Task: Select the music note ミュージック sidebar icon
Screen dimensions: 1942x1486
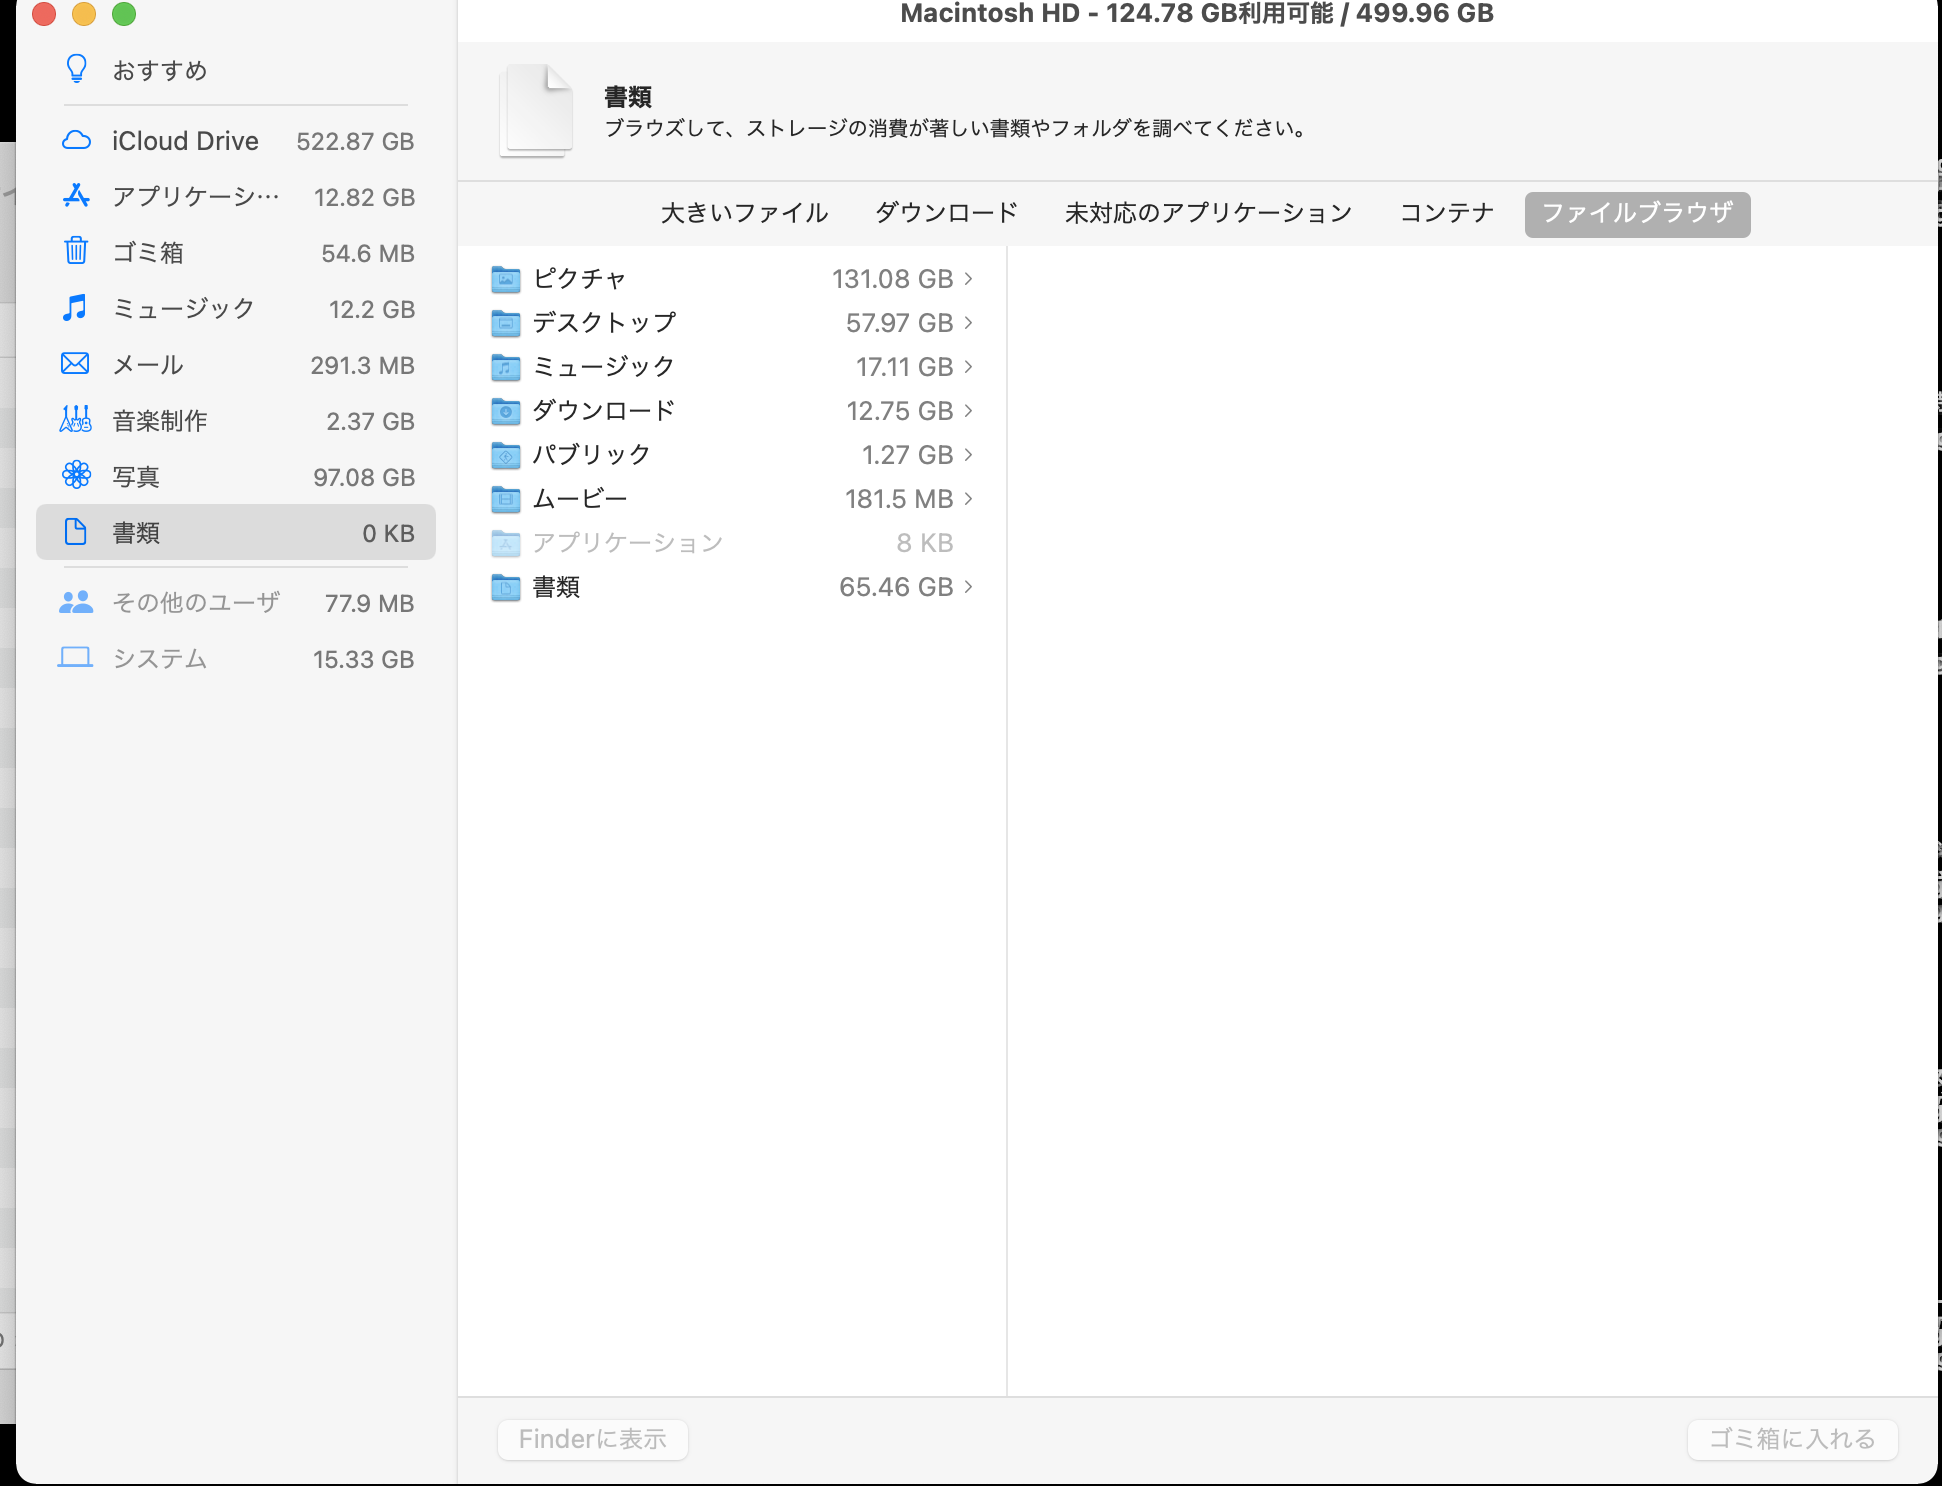Action: tap(75, 308)
